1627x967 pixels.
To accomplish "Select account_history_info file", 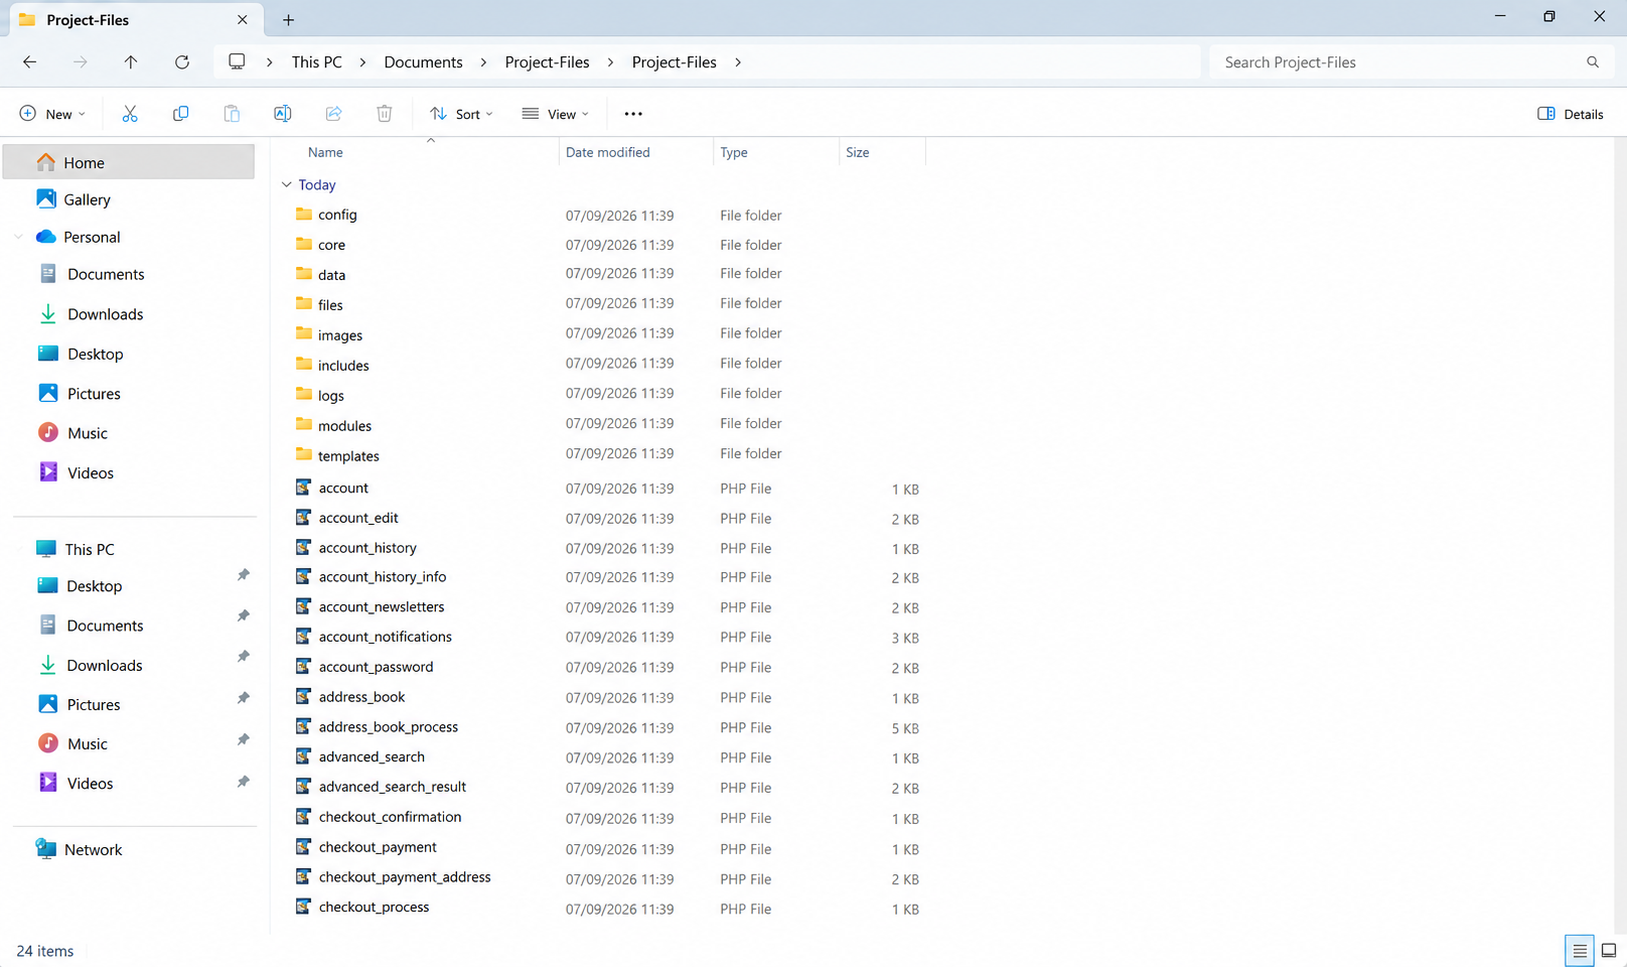I will coord(382,577).
